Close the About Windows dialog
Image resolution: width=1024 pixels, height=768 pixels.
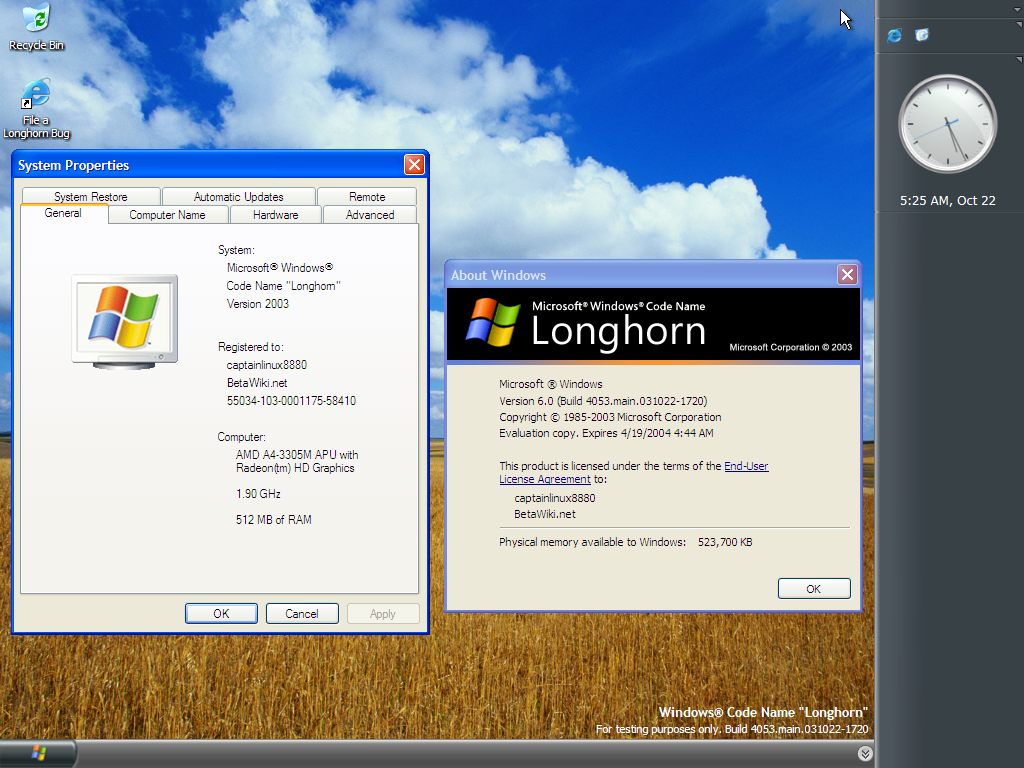pyautogui.click(x=847, y=274)
